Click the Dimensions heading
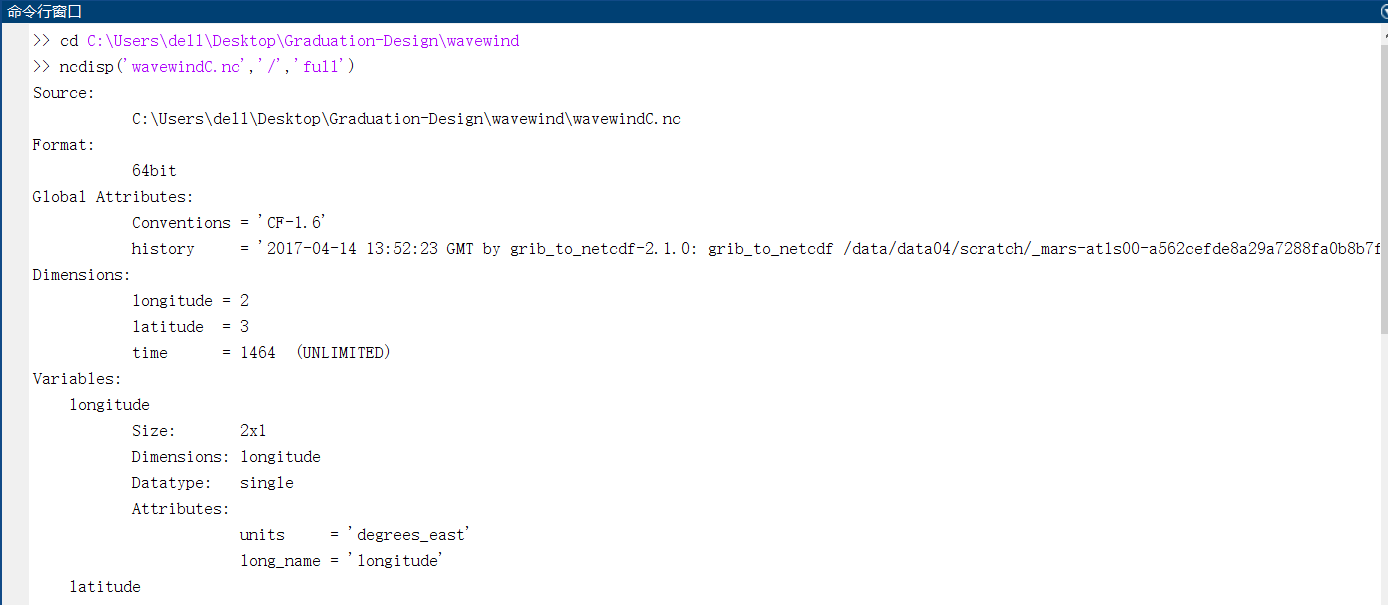This screenshot has height=605, width=1388. pos(82,275)
